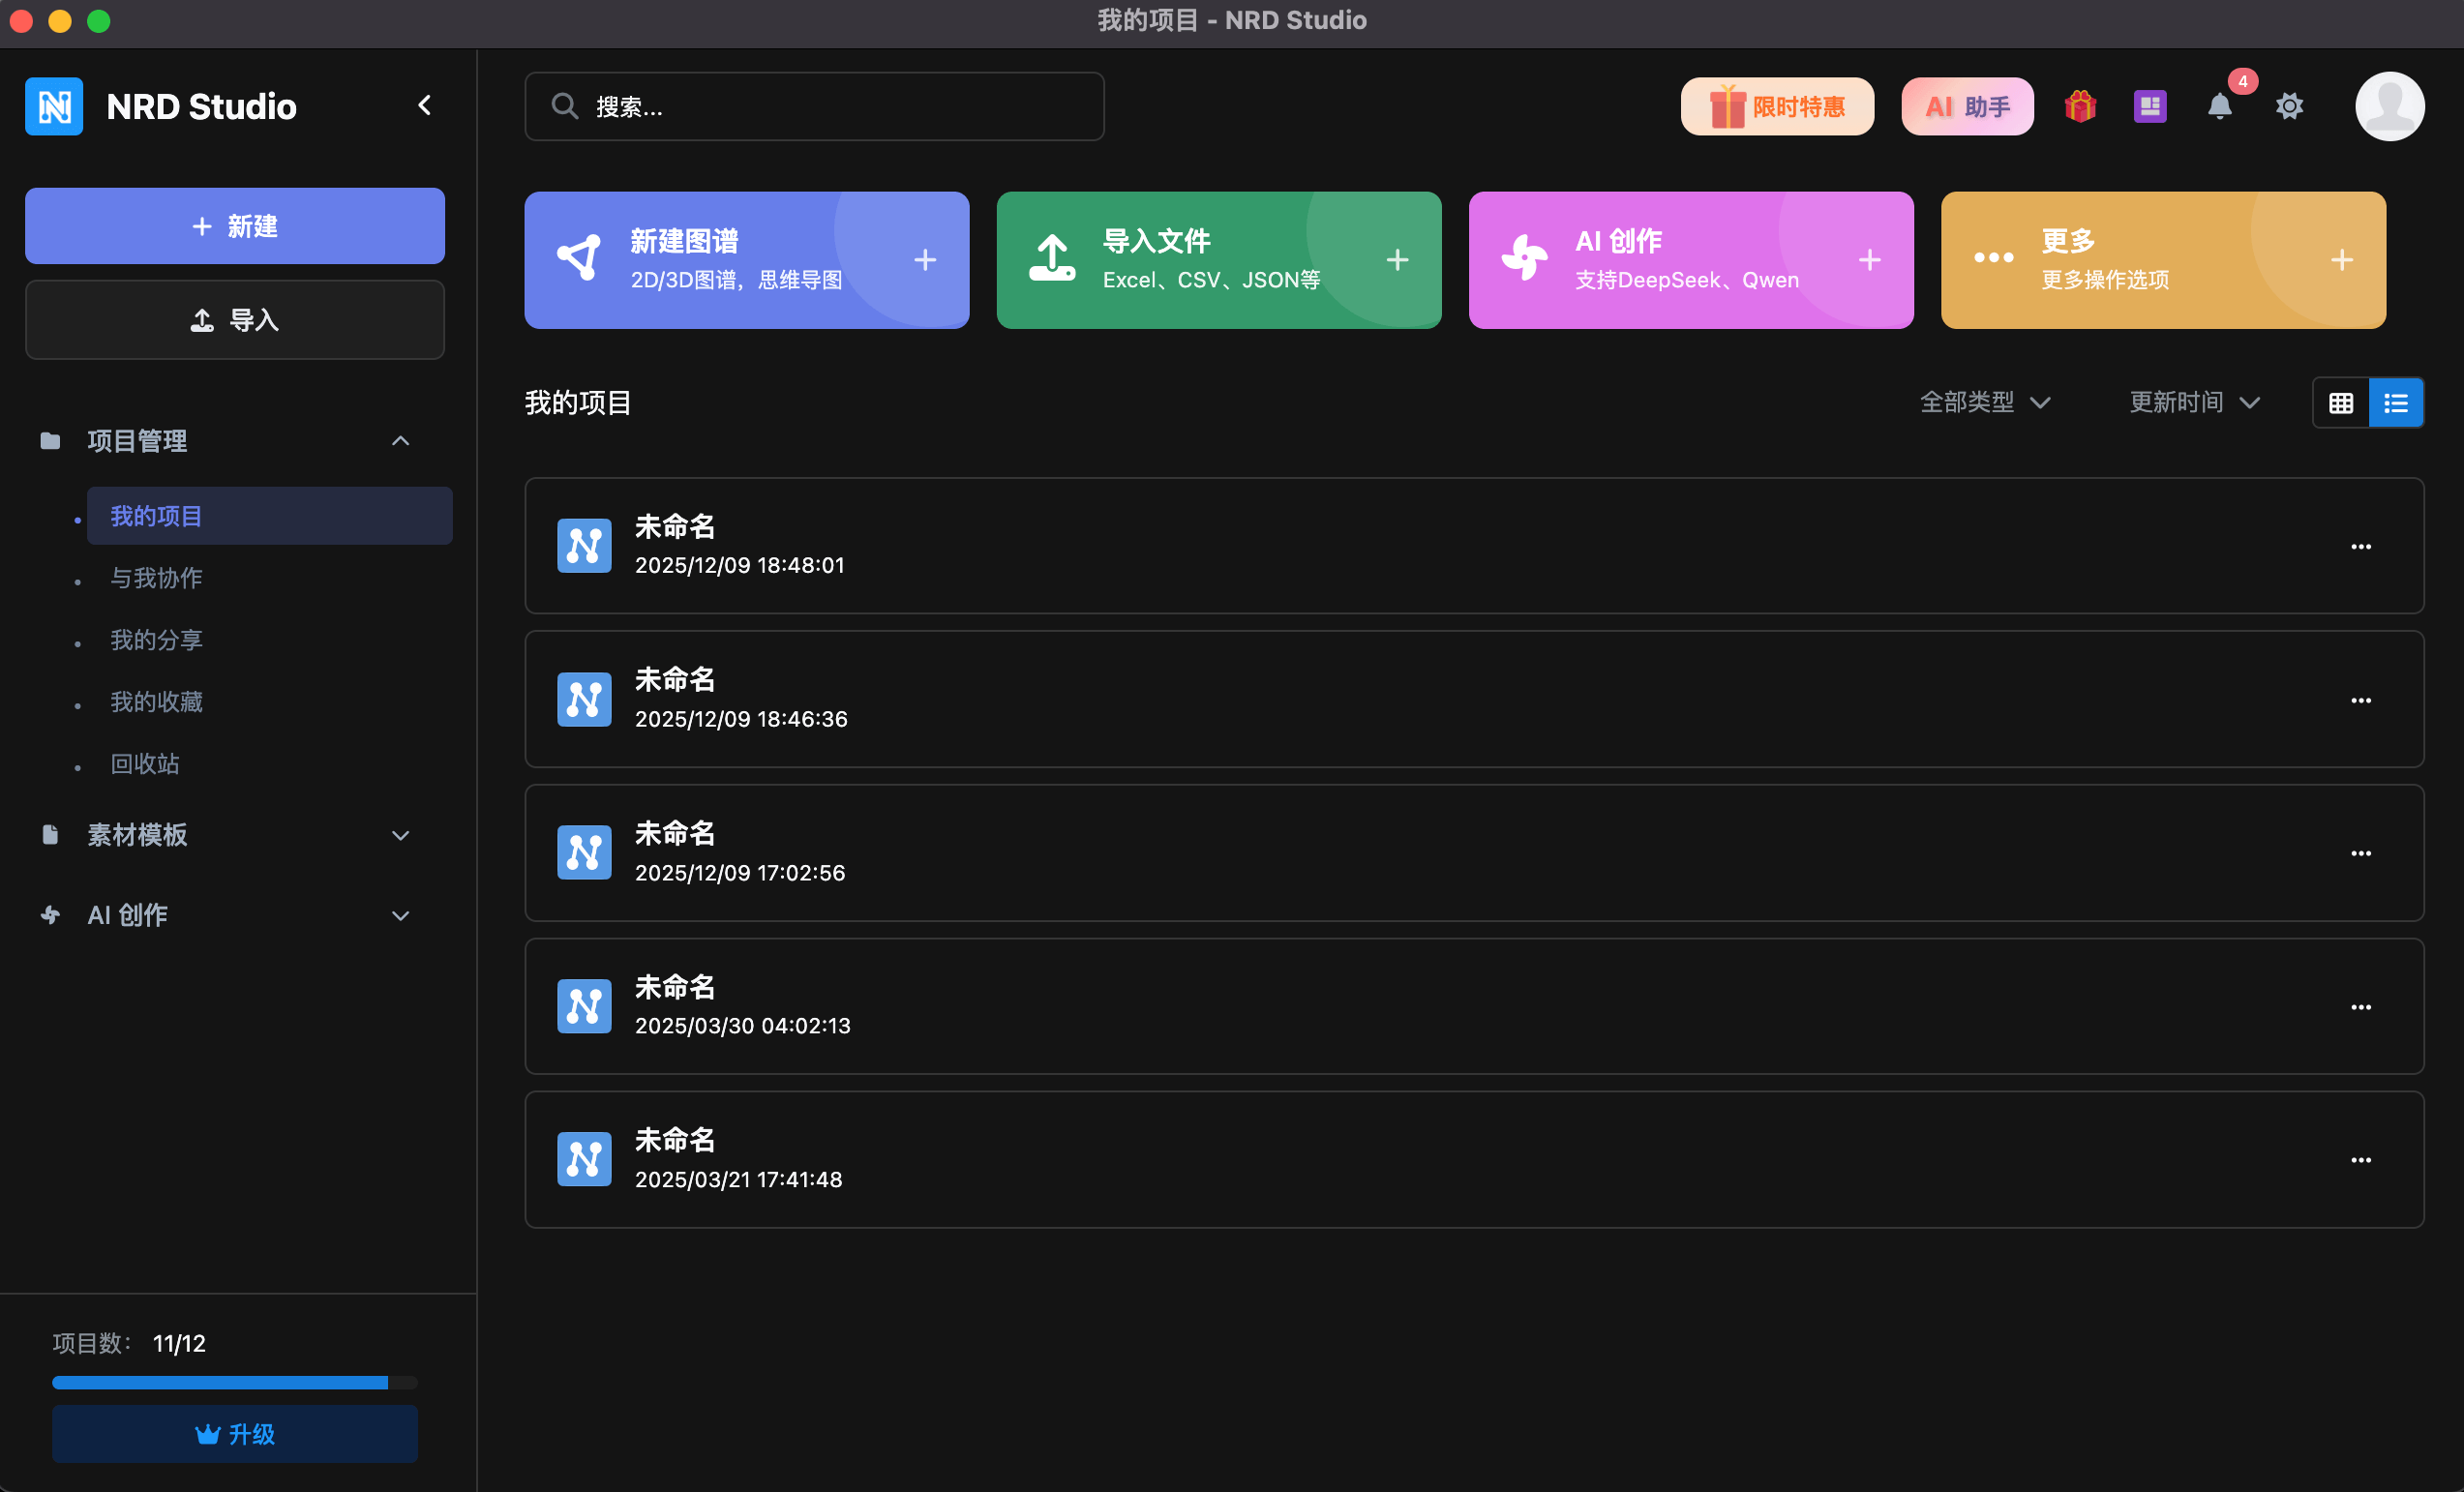Collapse sidebar with the left arrow
This screenshot has height=1492, width=2464.
425,106
